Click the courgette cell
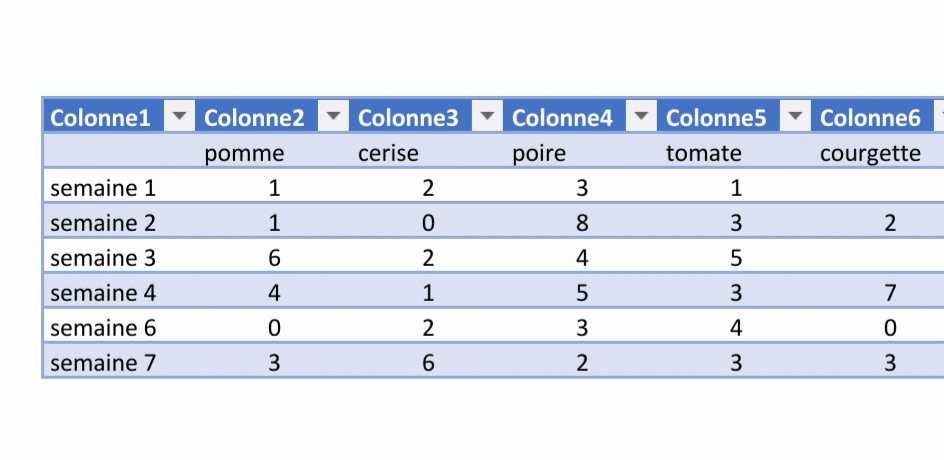The width and height of the screenshot is (944, 460). coord(869,153)
